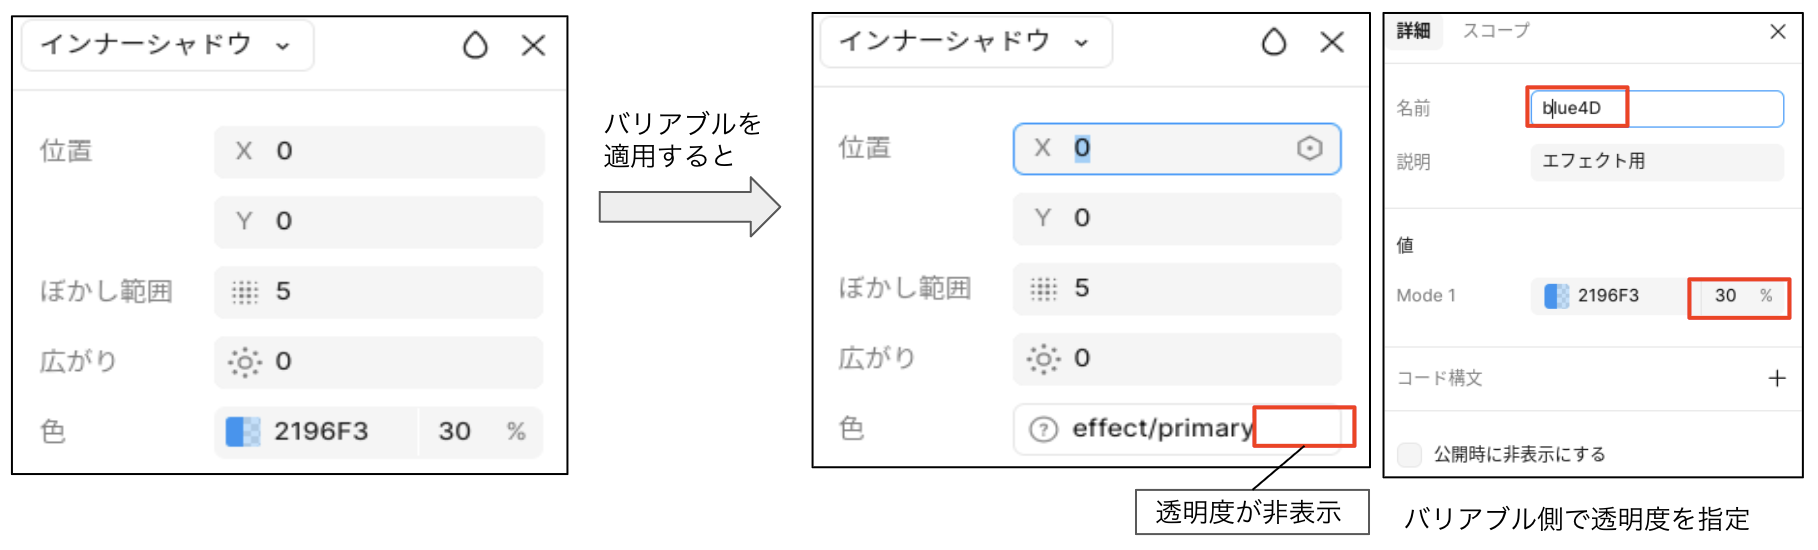Switch to the スコープ tab
1818x550 pixels.
(x=1496, y=31)
